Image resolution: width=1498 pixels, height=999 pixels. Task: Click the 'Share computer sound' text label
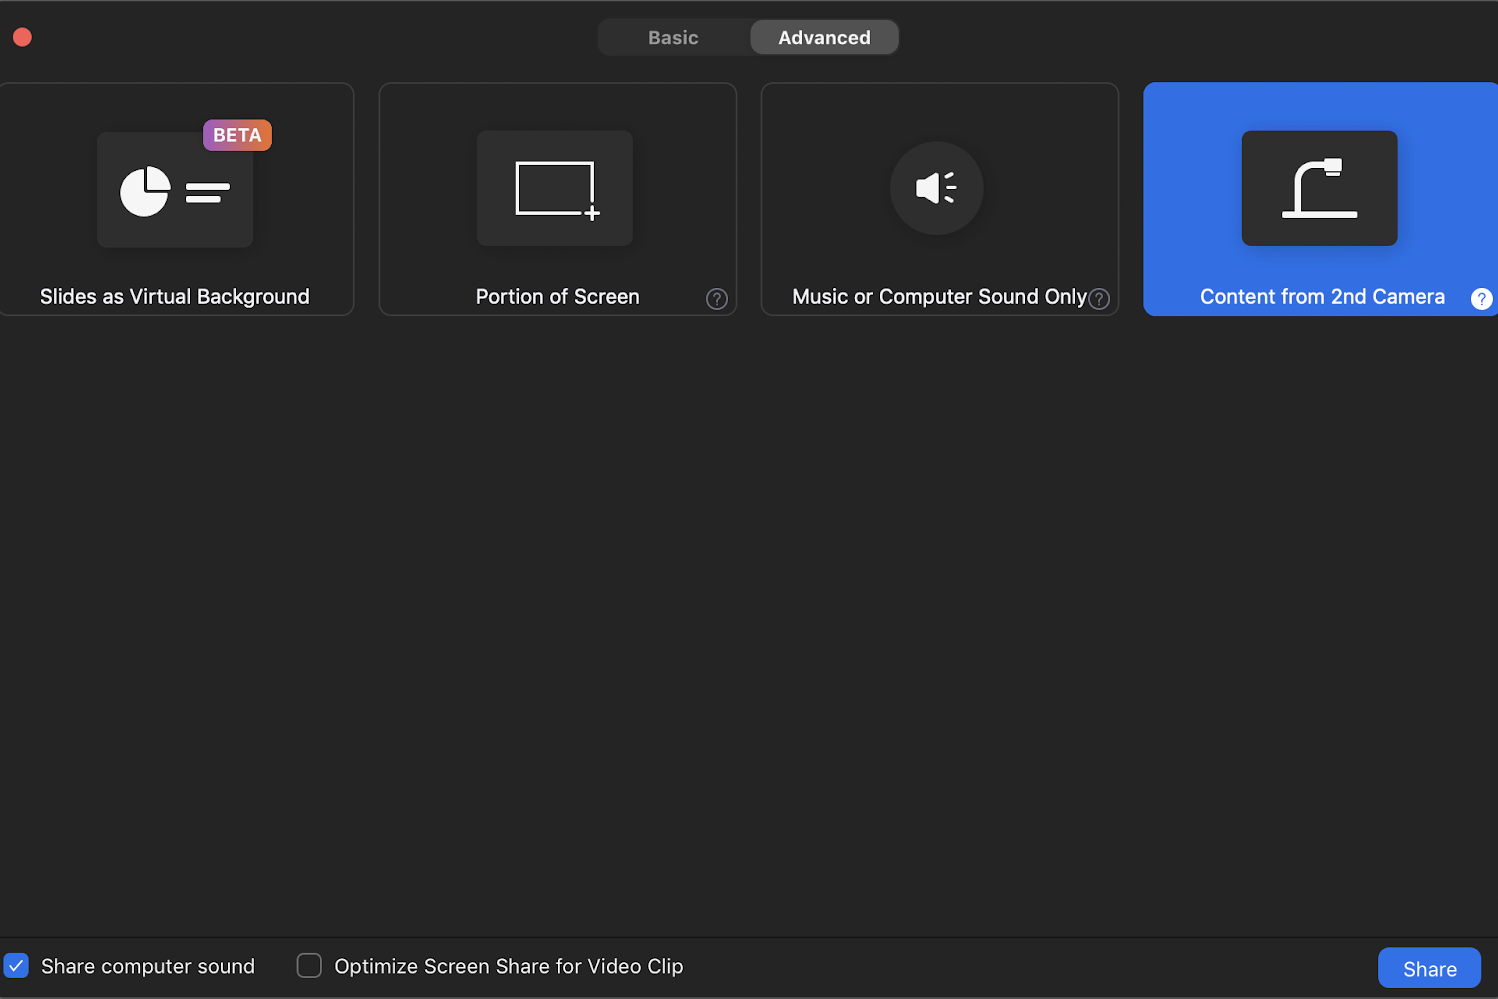tap(148, 967)
